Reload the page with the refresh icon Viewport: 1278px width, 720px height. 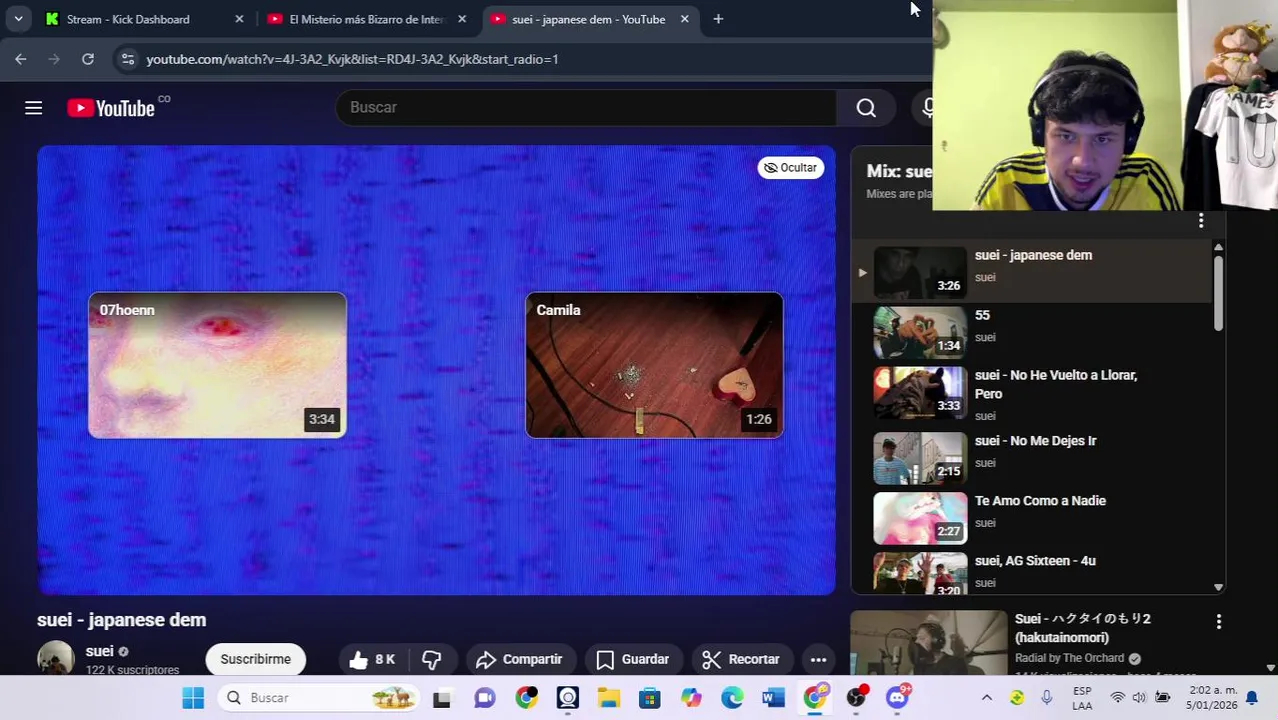point(88,59)
